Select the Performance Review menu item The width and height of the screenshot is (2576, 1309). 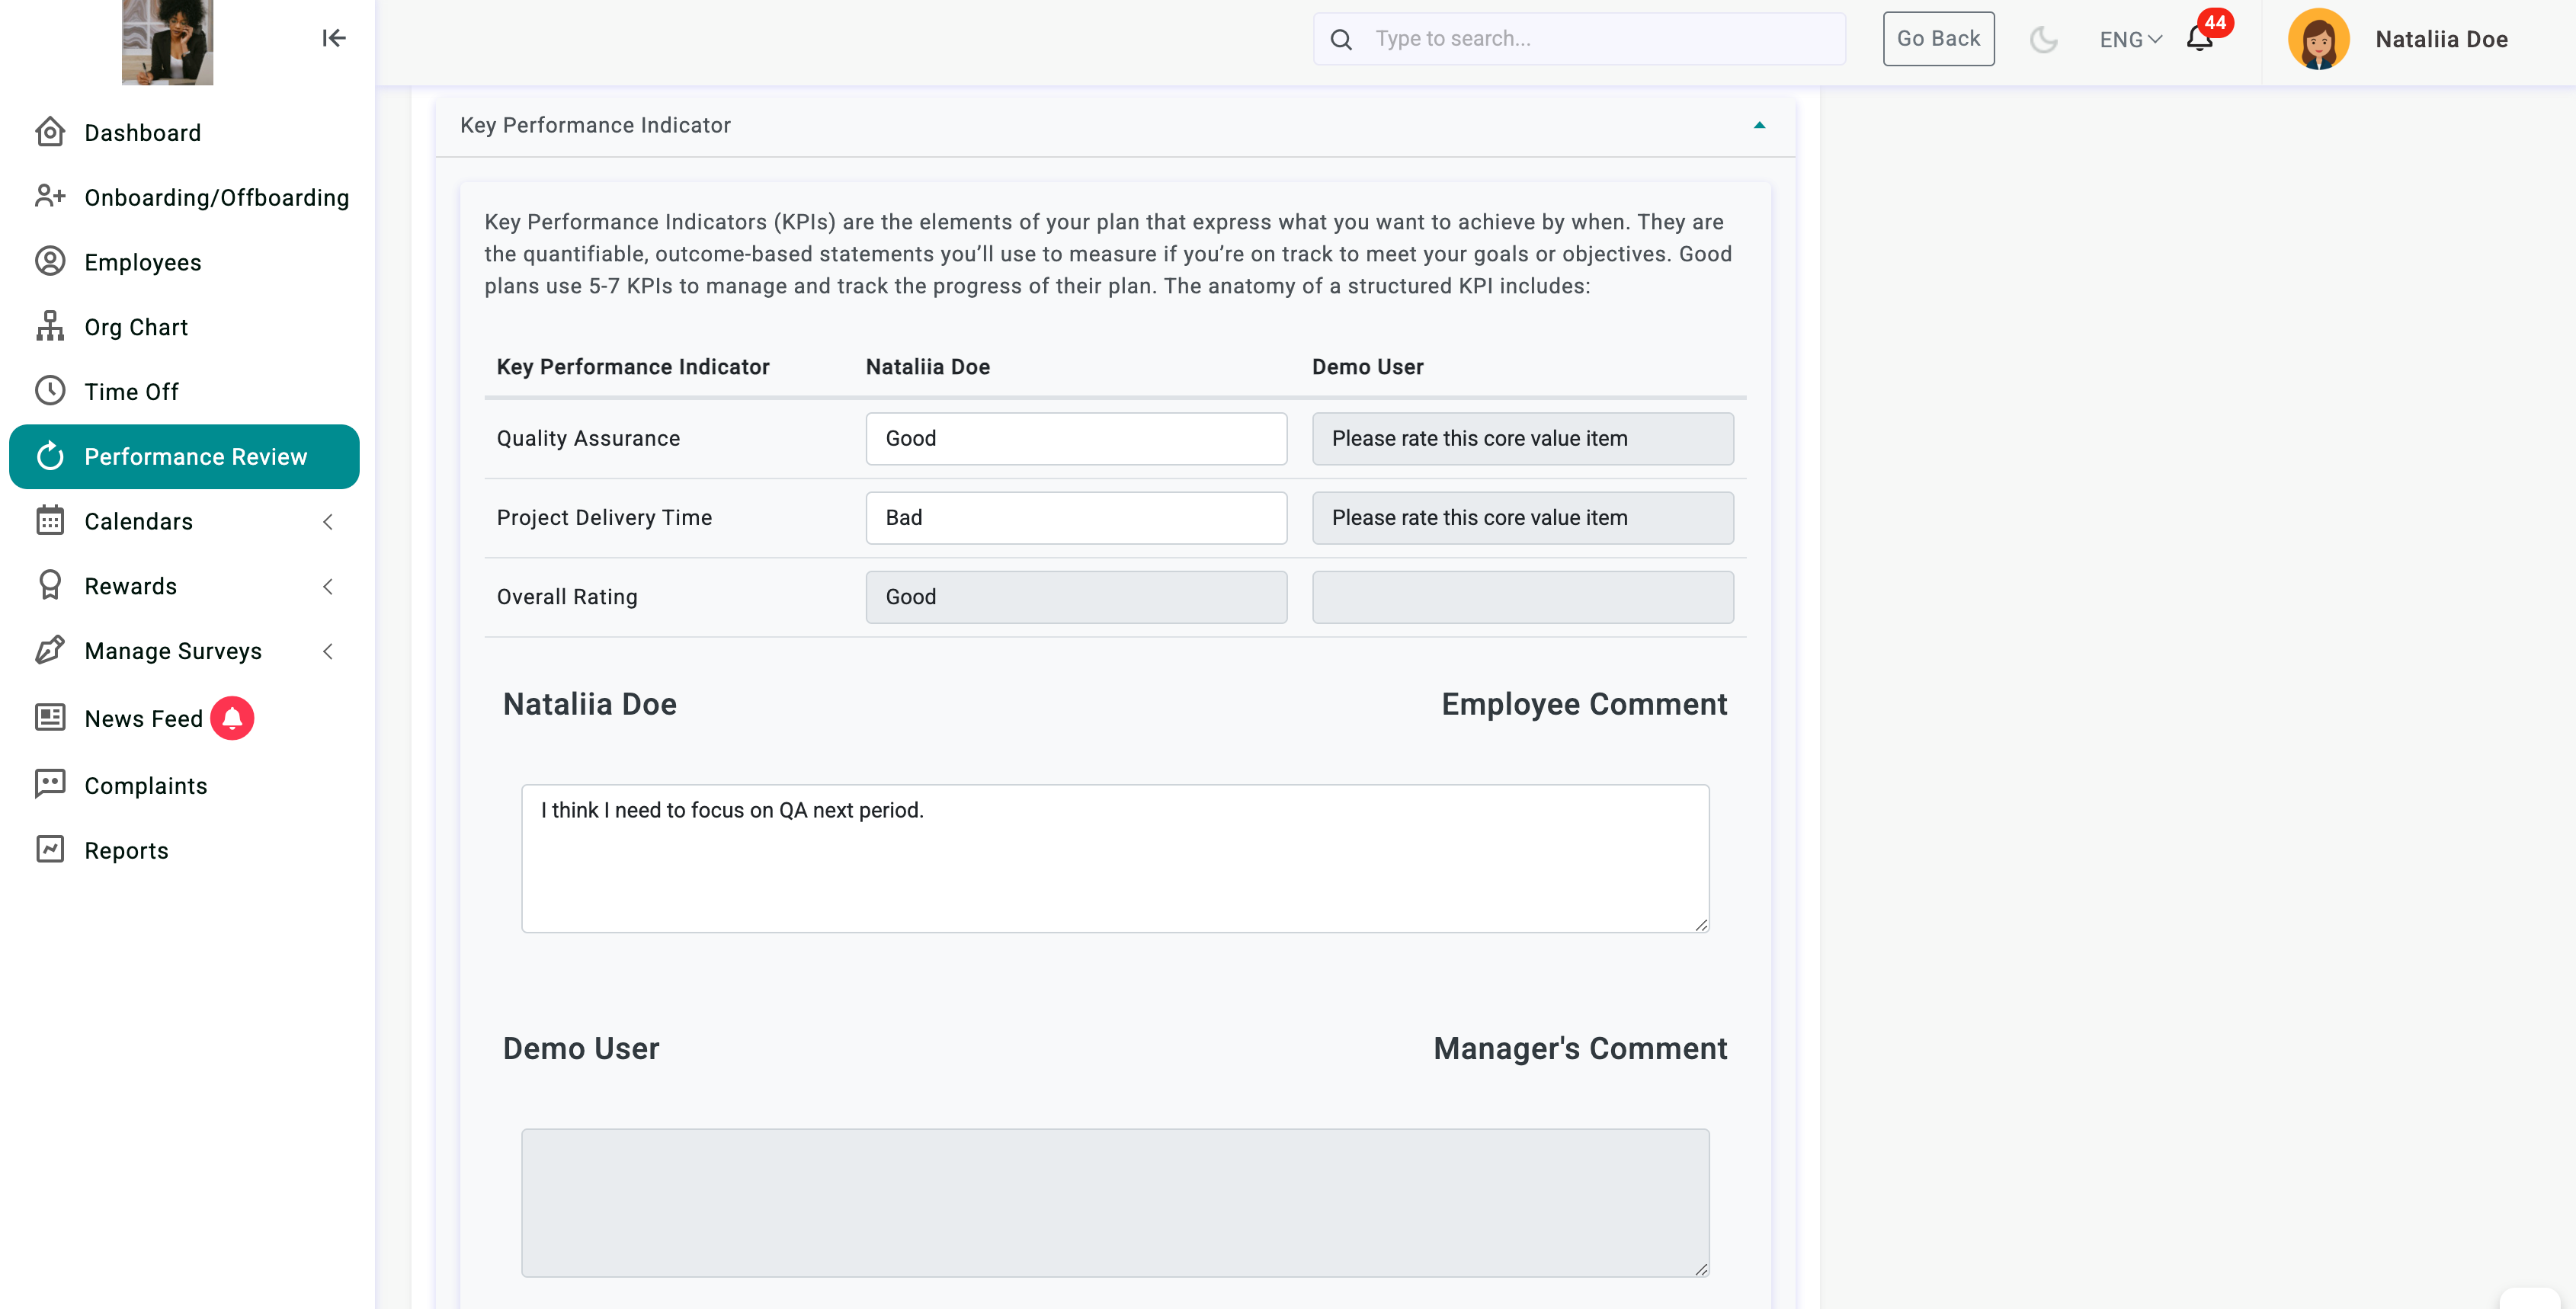click(184, 456)
